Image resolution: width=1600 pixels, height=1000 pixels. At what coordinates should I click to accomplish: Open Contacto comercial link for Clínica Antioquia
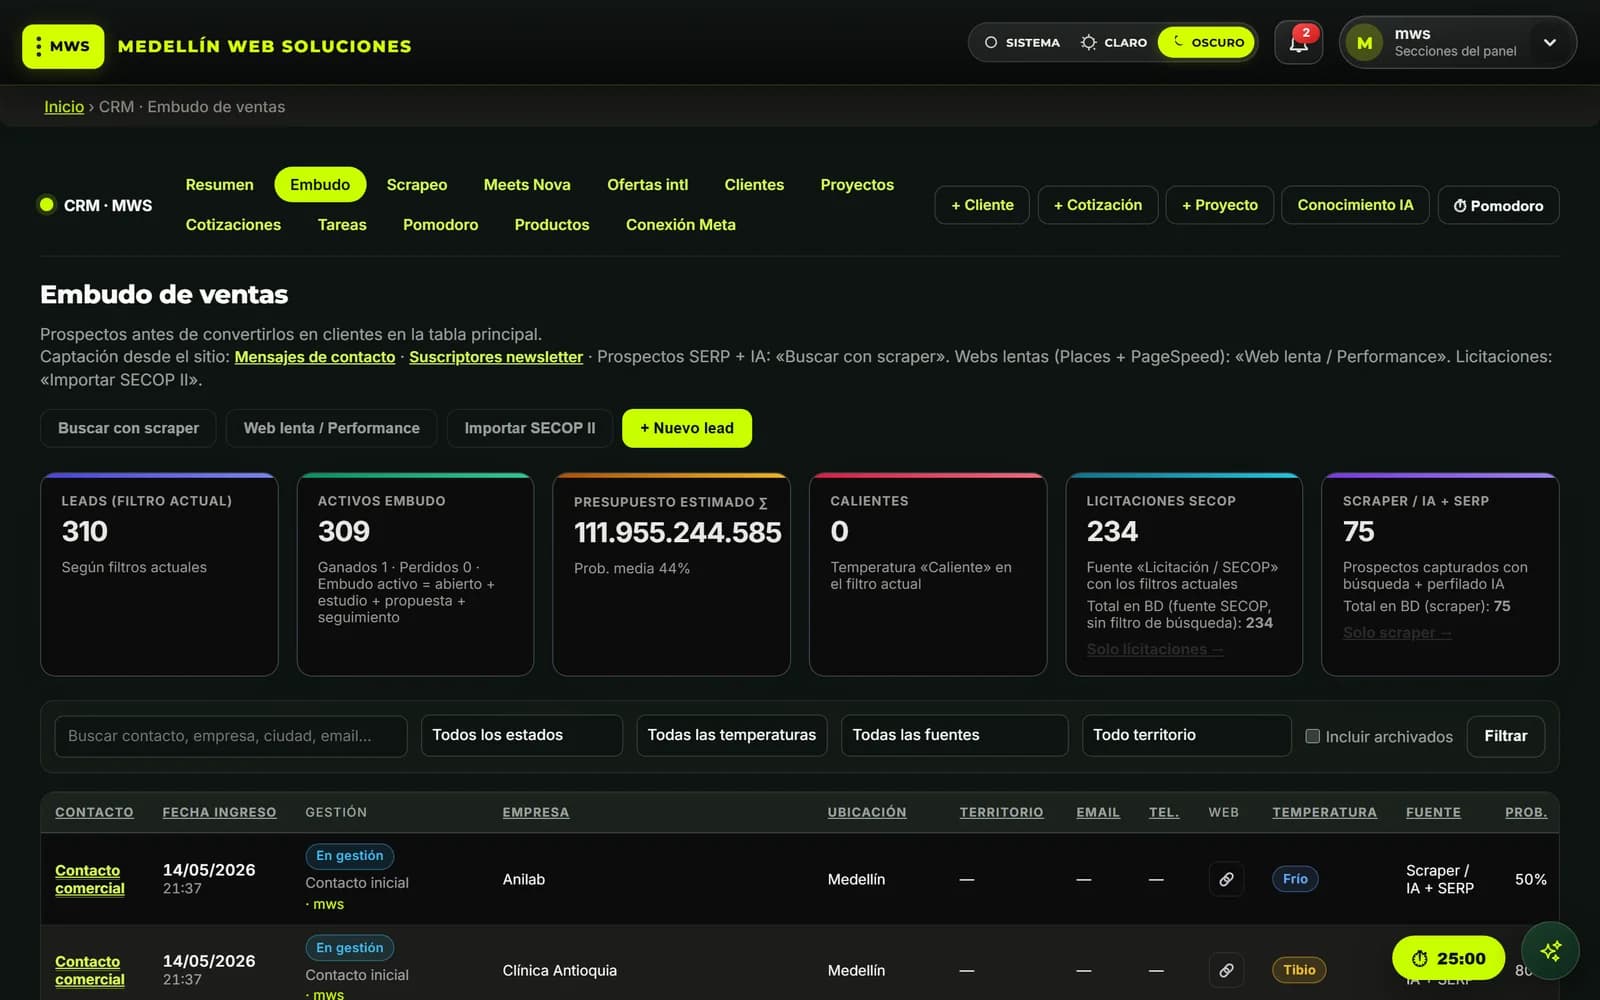click(90, 970)
